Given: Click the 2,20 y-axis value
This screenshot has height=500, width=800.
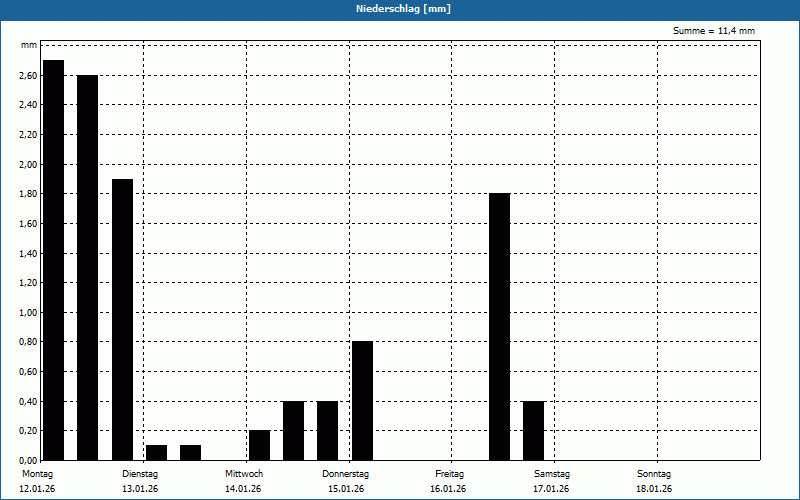Looking at the screenshot, I should tap(29, 135).
